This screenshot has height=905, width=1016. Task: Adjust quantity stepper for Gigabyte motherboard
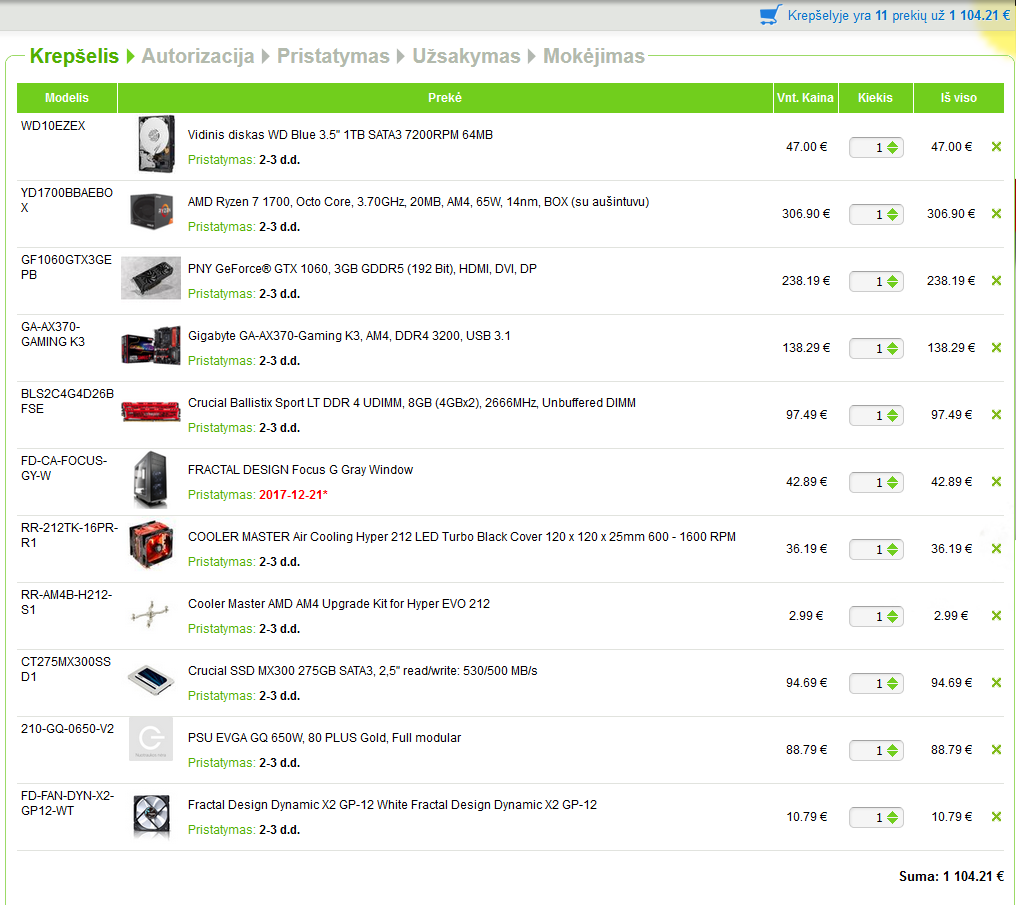click(x=892, y=349)
